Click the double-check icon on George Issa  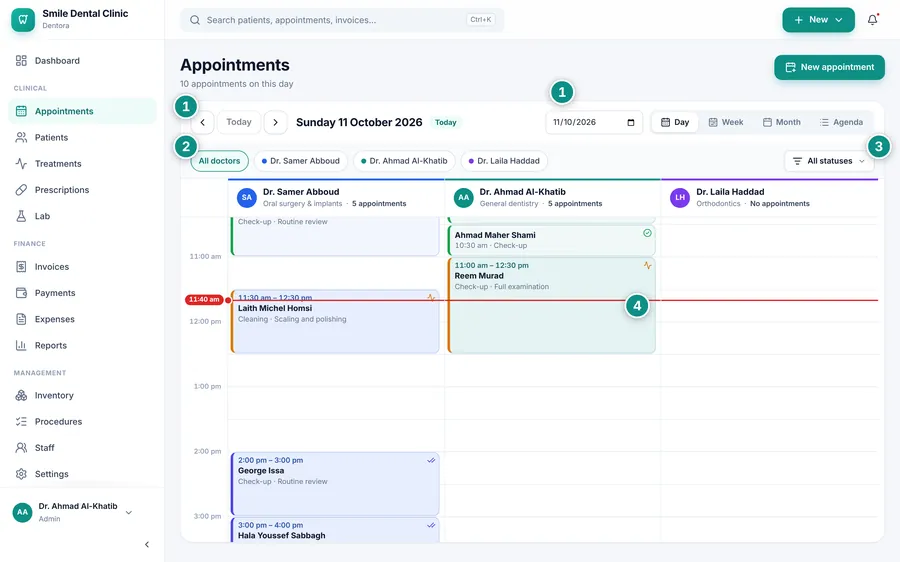point(431,460)
